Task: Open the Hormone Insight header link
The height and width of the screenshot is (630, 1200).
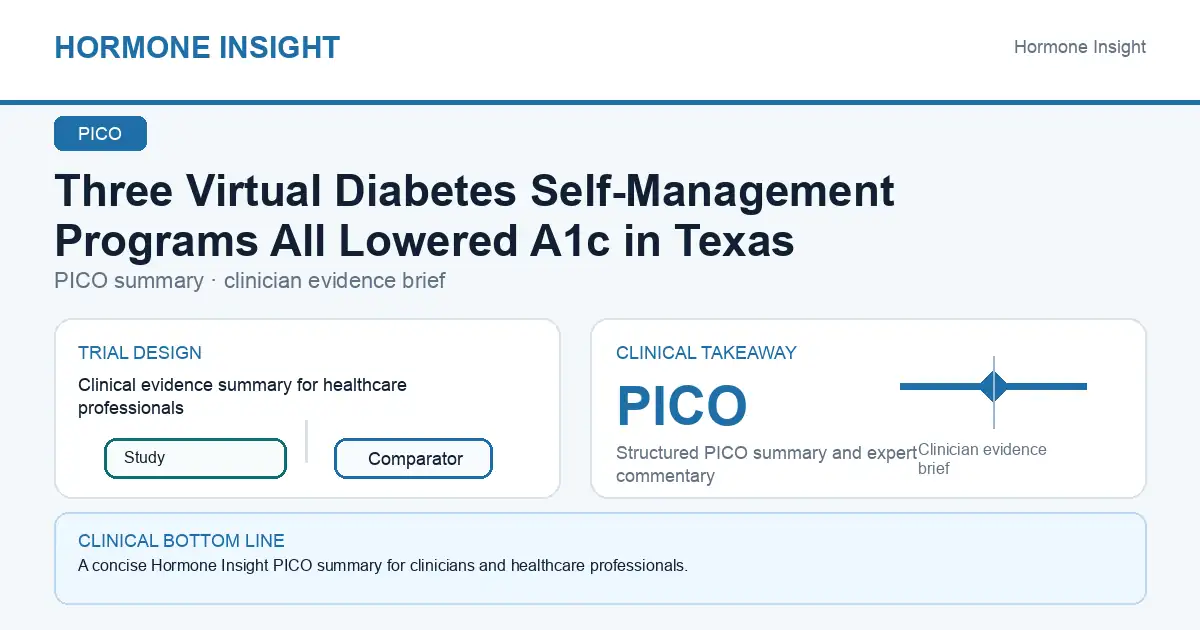Action: [x=1080, y=47]
